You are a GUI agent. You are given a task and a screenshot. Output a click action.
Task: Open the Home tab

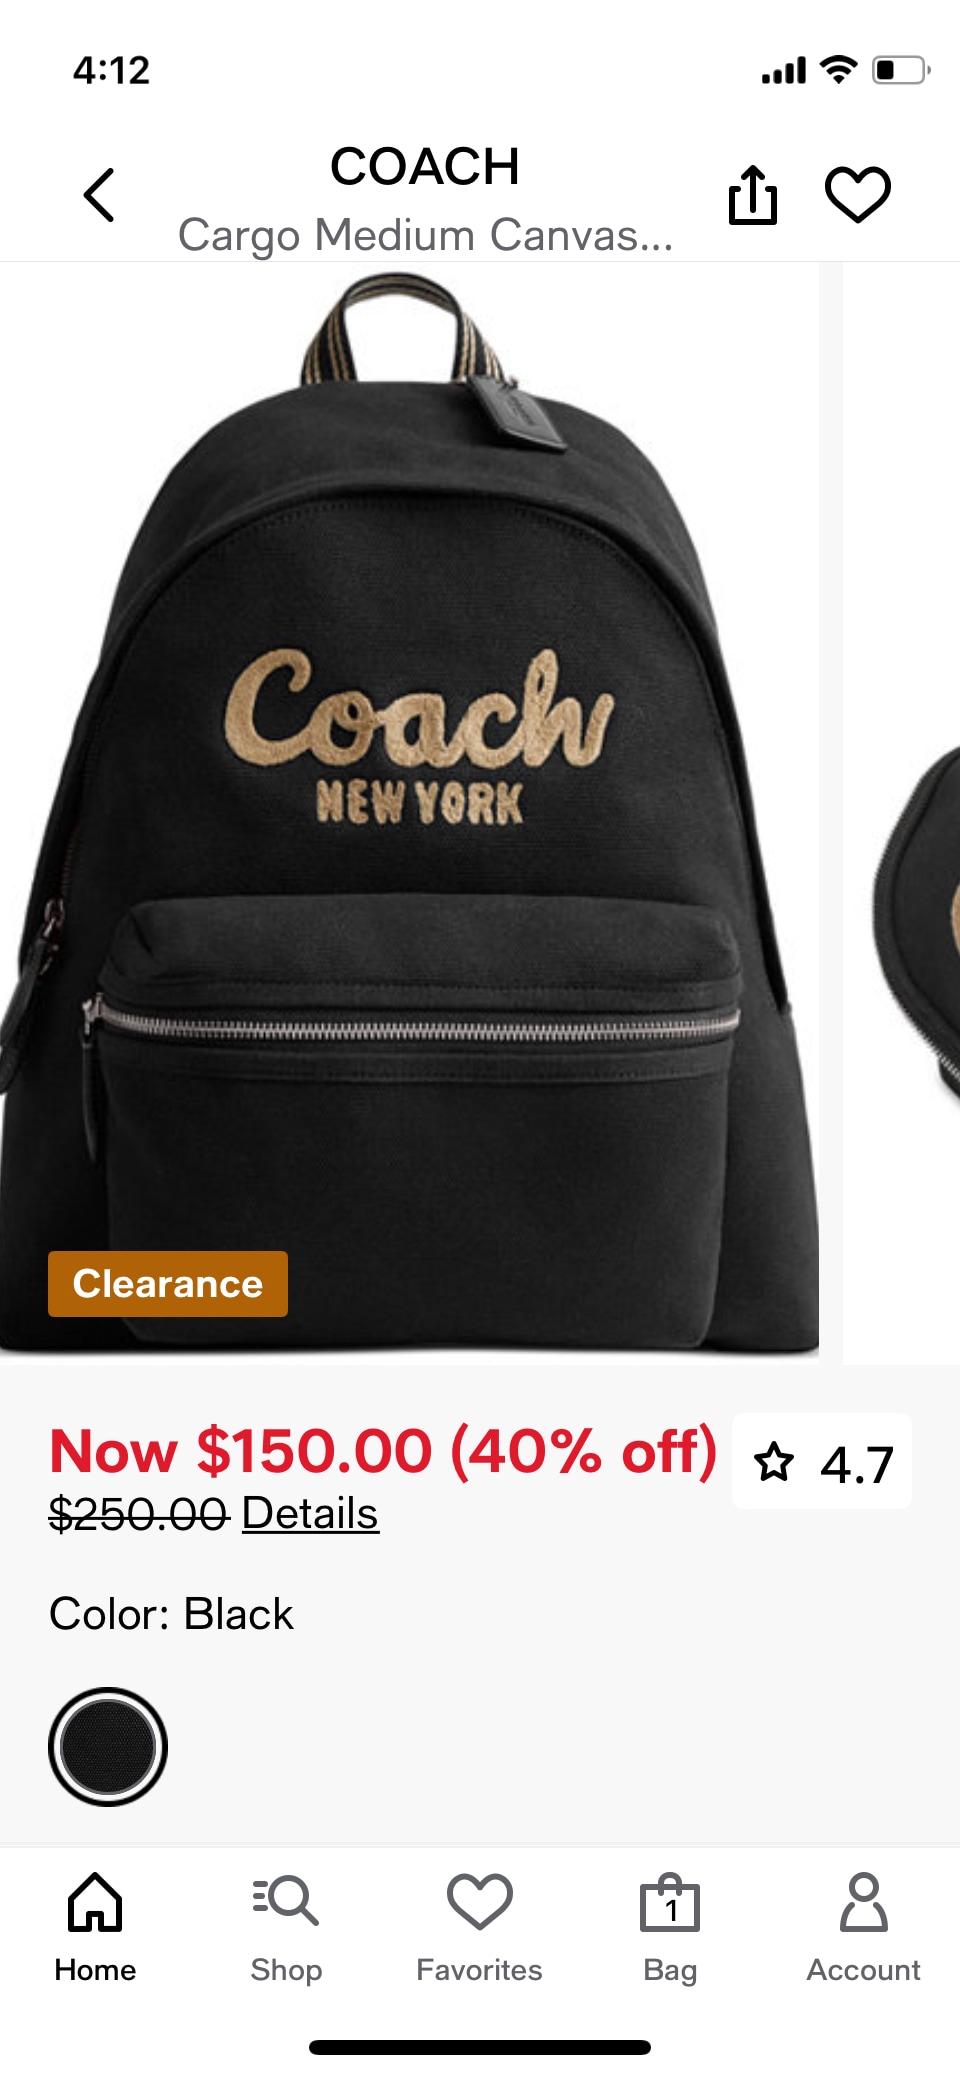pyautogui.click(x=95, y=1928)
